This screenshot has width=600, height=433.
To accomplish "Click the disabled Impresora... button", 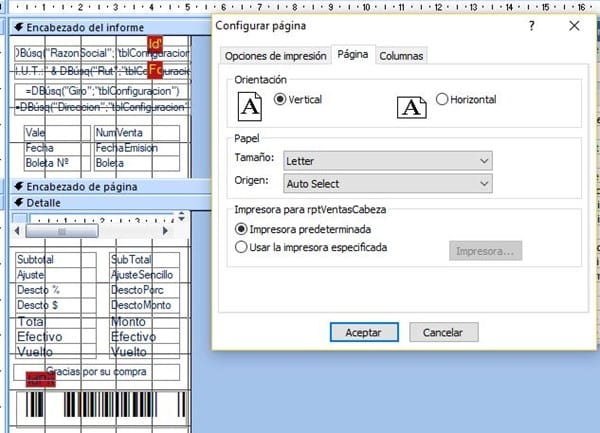I will click(485, 251).
